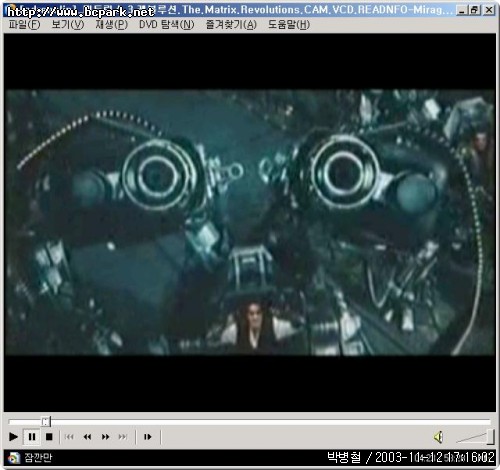Click the Matrix Revolutions video frame
Viewport: 500px width, 470px height.
tap(250, 222)
